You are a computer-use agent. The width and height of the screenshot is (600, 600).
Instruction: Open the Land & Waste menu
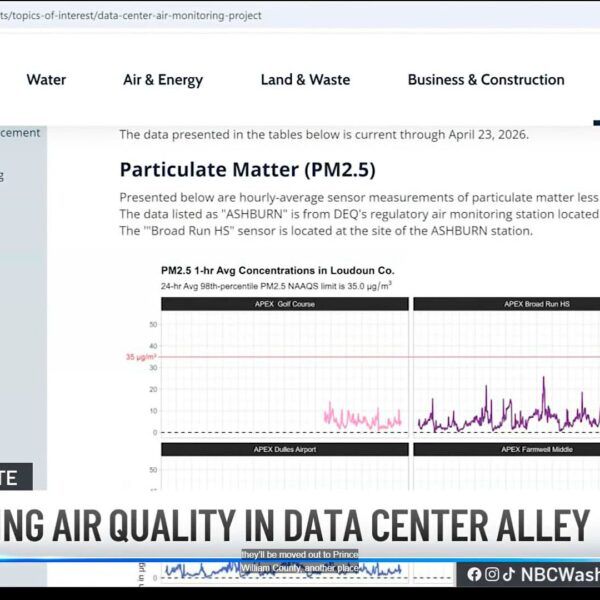click(x=305, y=80)
